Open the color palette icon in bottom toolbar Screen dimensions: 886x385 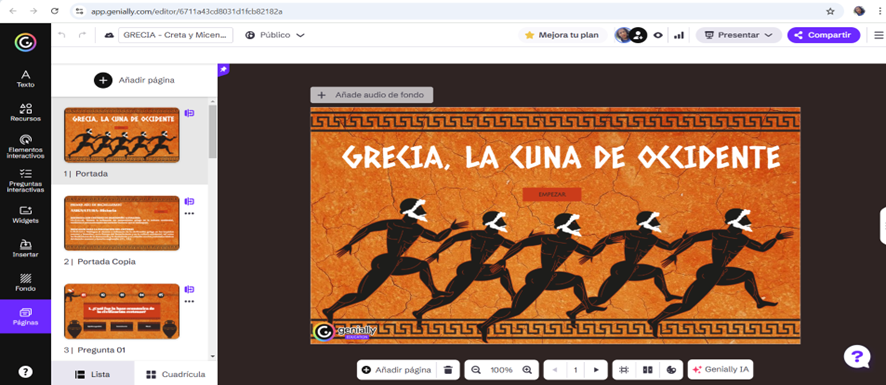[x=671, y=370]
